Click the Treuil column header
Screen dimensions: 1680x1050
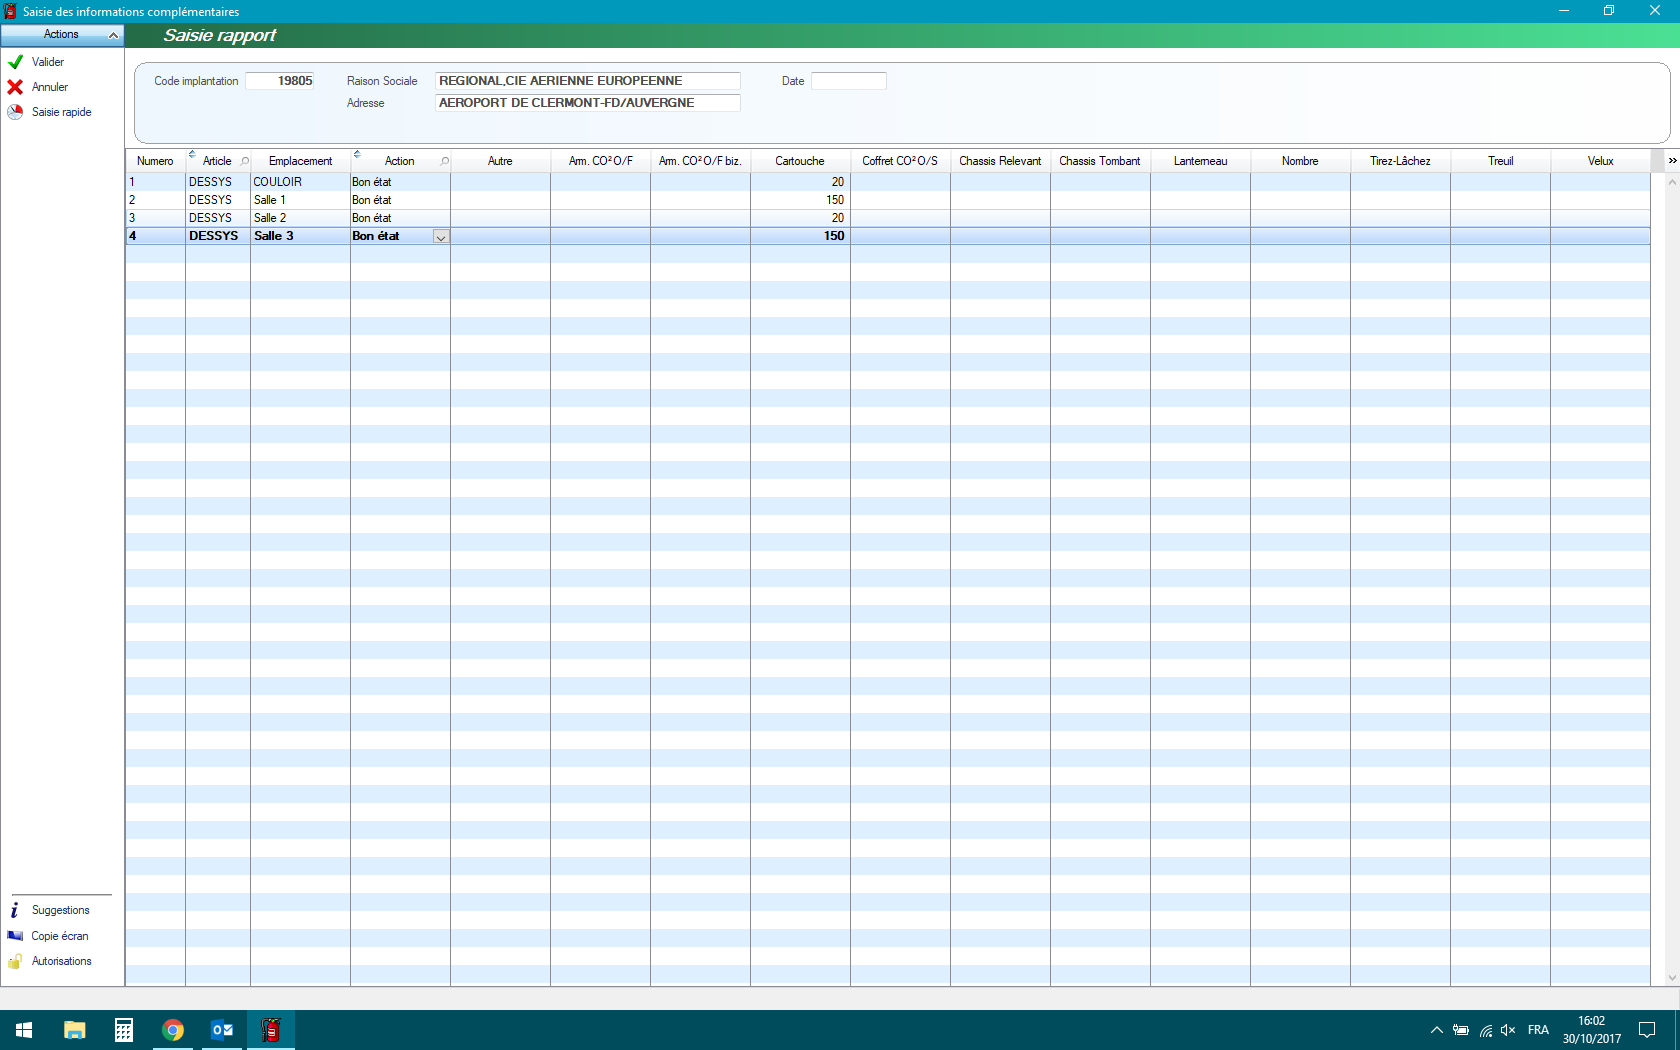coord(1500,161)
